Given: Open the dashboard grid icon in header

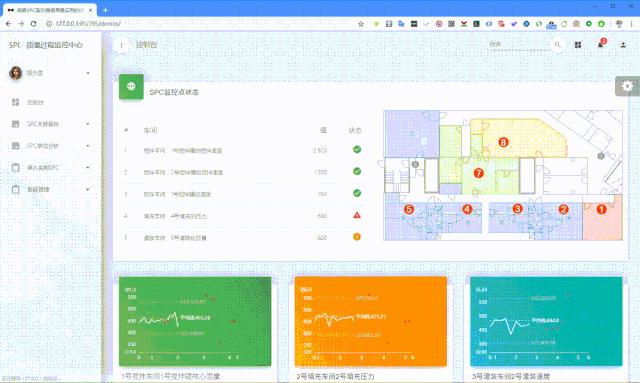Looking at the screenshot, I should pos(578,45).
